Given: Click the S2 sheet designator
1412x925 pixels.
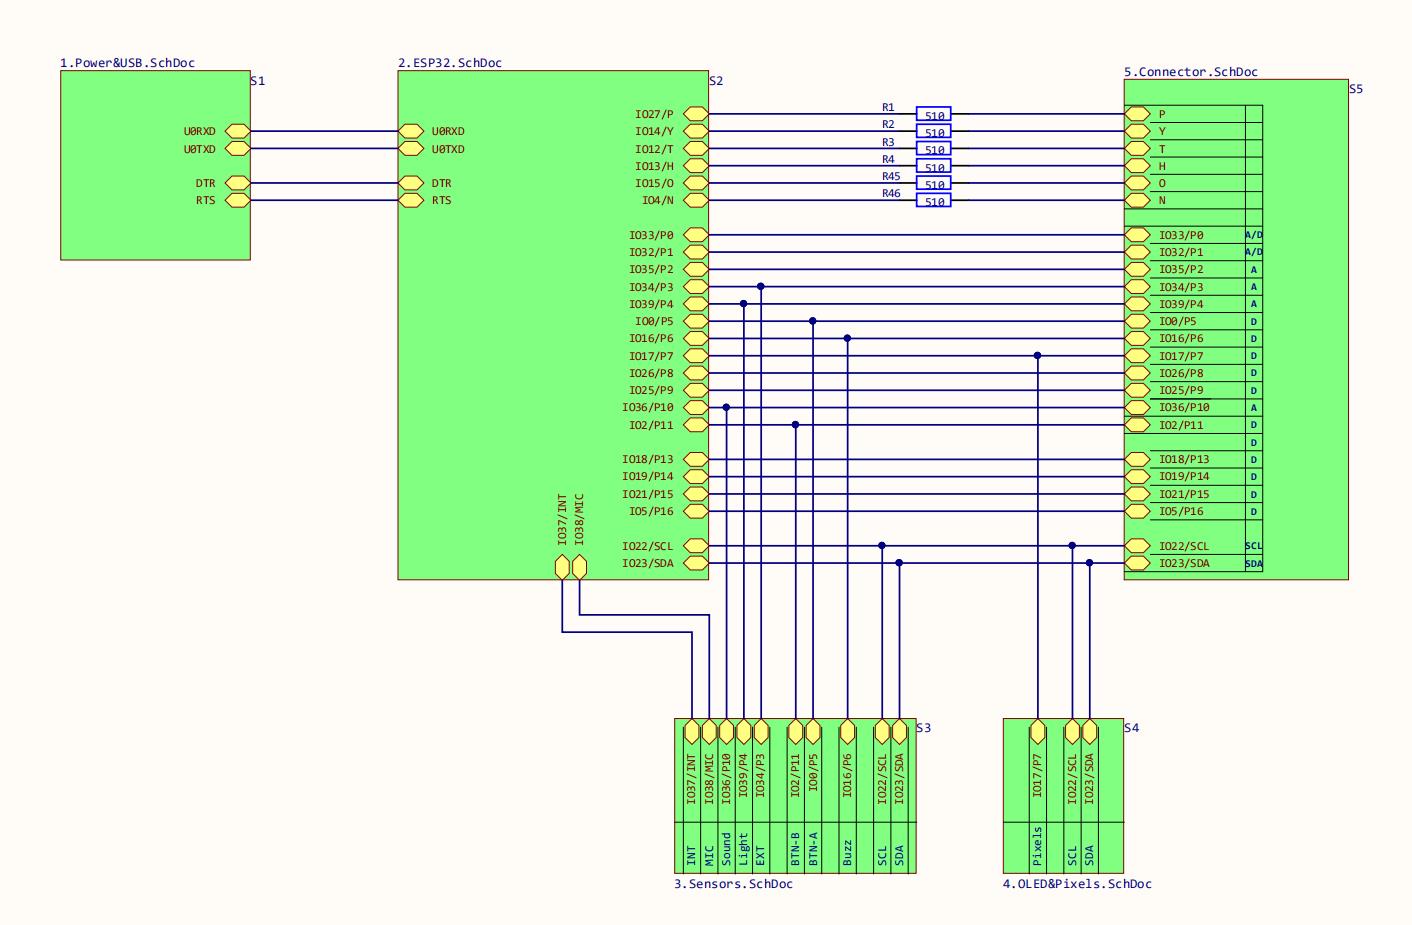Looking at the screenshot, I should (x=716, y=80).
